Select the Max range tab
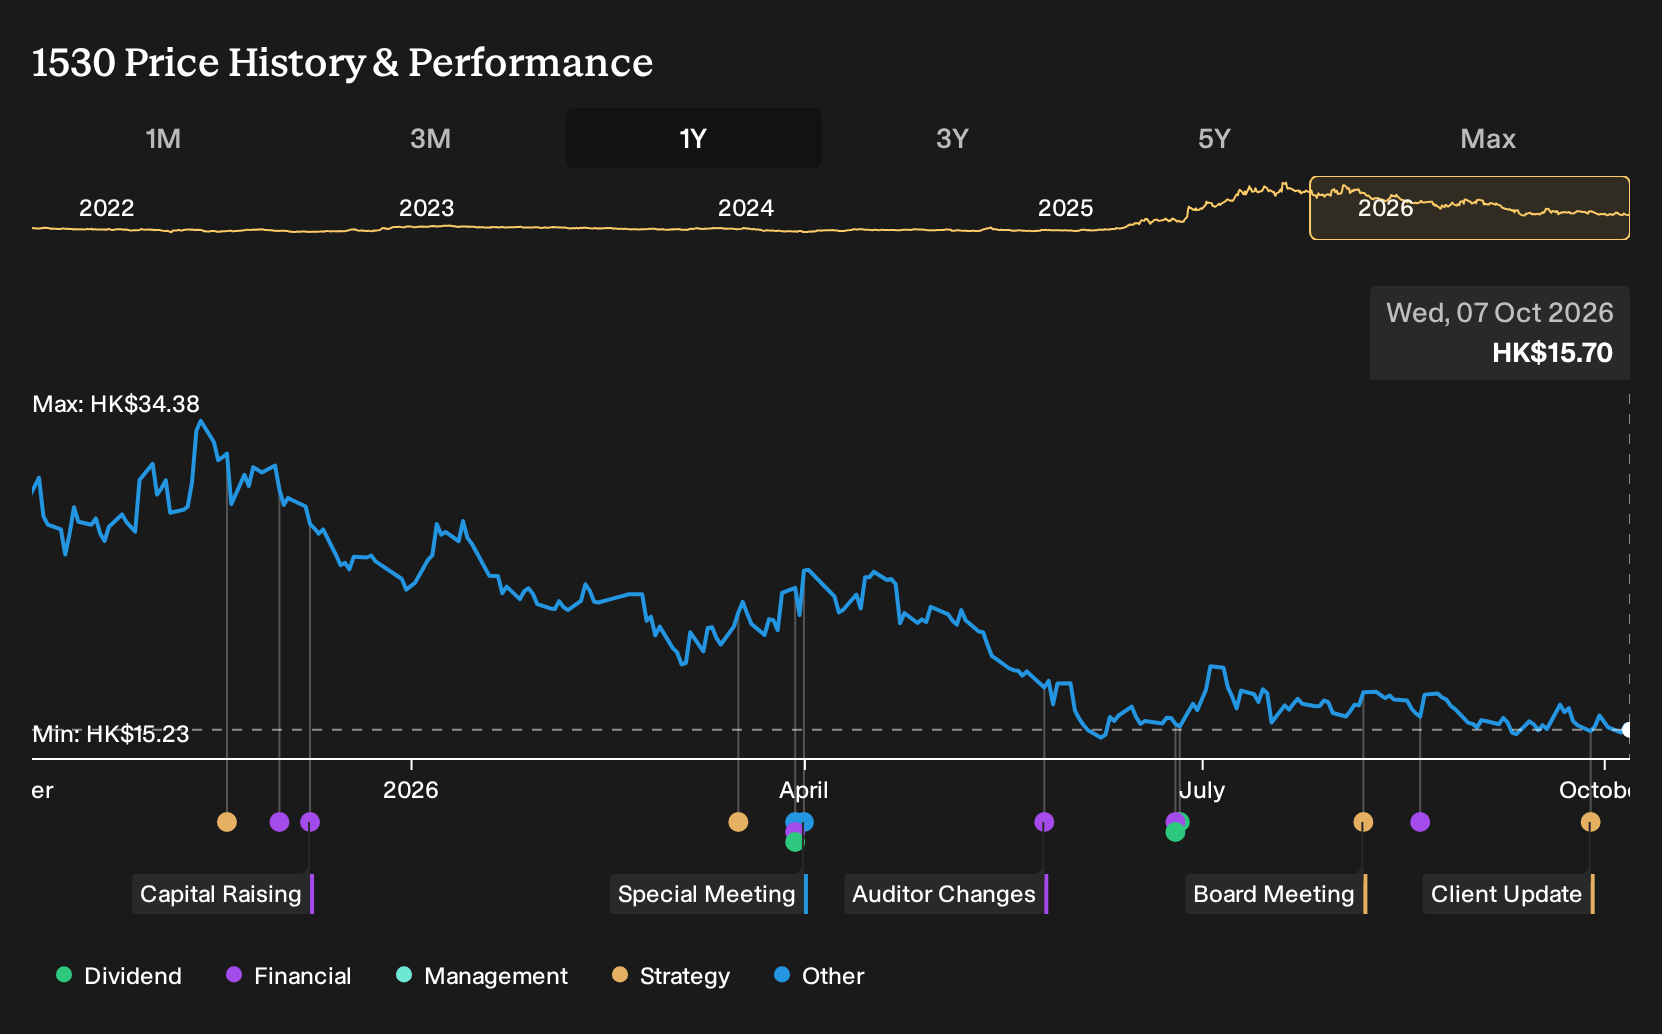The image size is (1662, 1034). pos(1488,138)
